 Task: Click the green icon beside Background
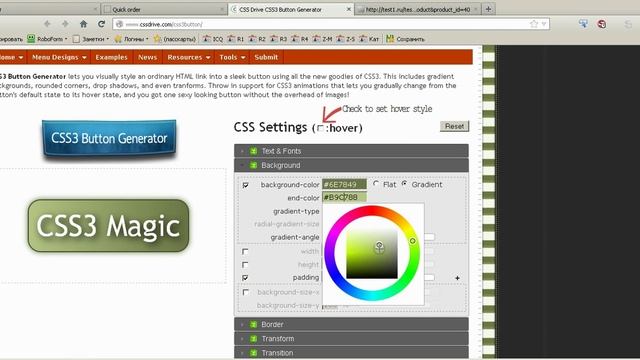[x=253, y=165]
